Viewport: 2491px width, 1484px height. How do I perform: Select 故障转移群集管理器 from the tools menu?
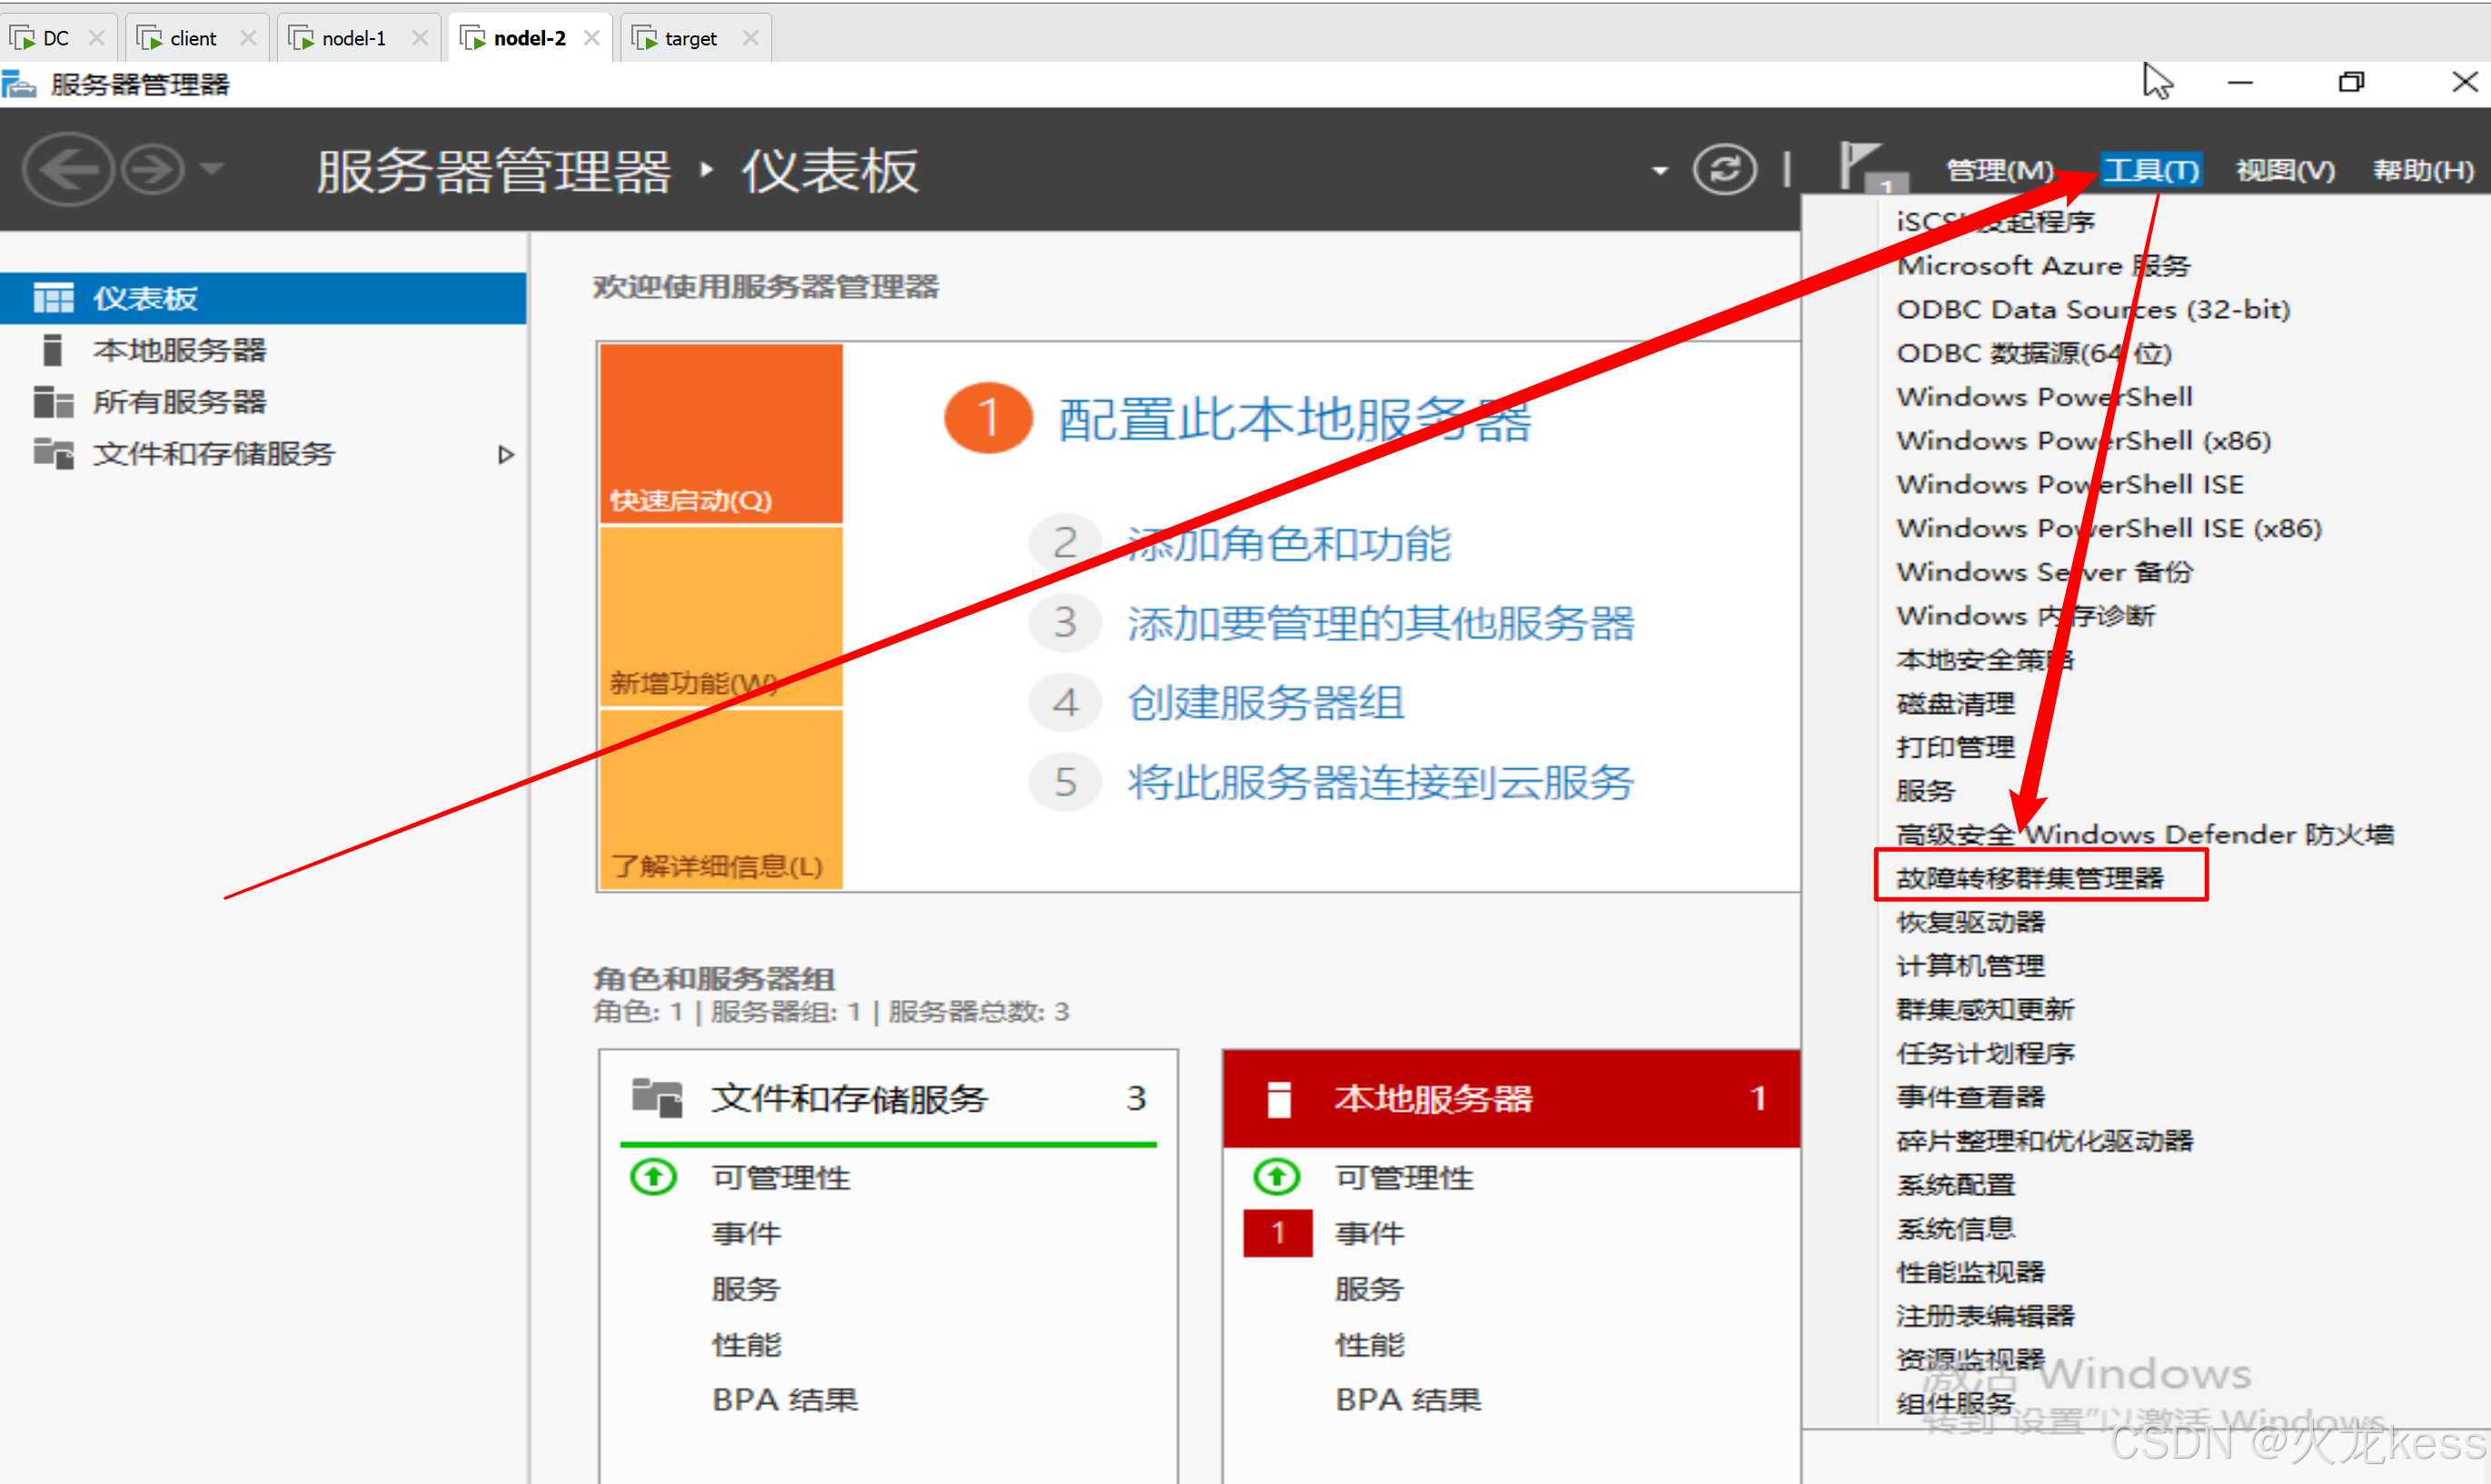click(2030, 878)
